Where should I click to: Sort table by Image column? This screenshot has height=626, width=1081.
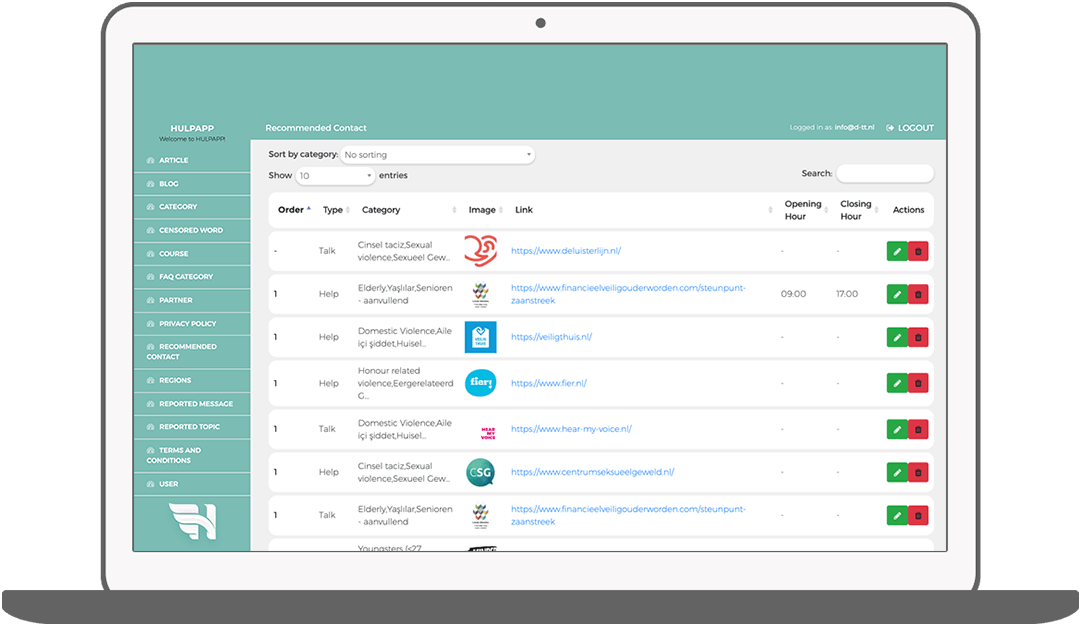point(485,210)
